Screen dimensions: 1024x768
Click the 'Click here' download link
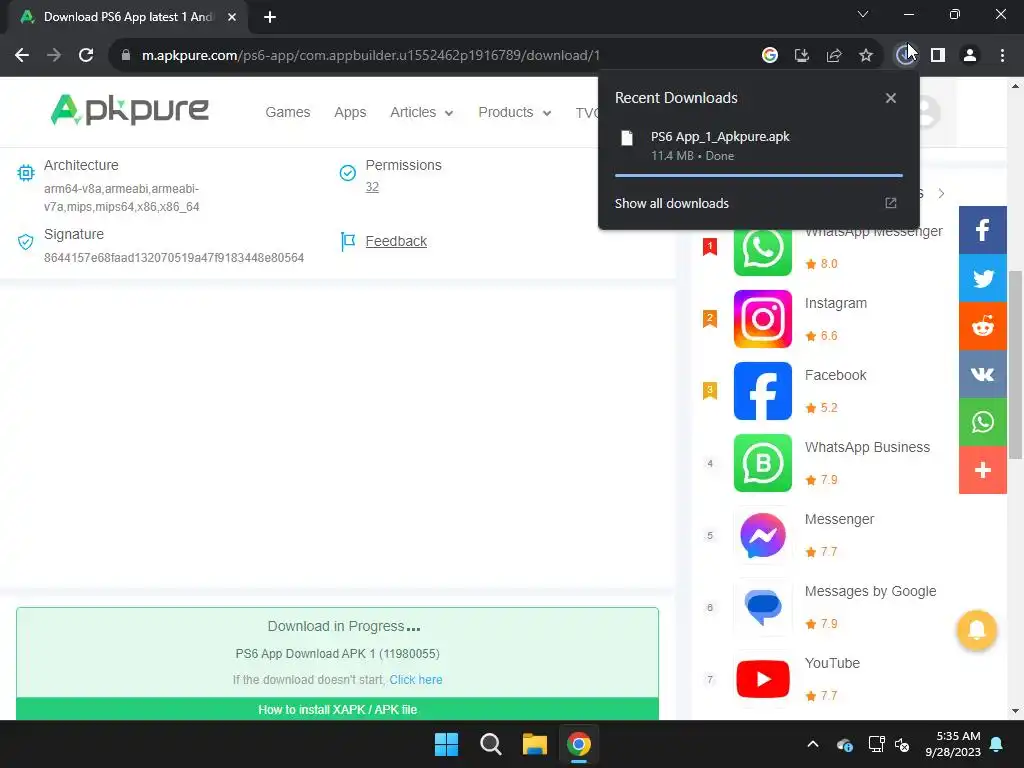(x=415, y=680)
